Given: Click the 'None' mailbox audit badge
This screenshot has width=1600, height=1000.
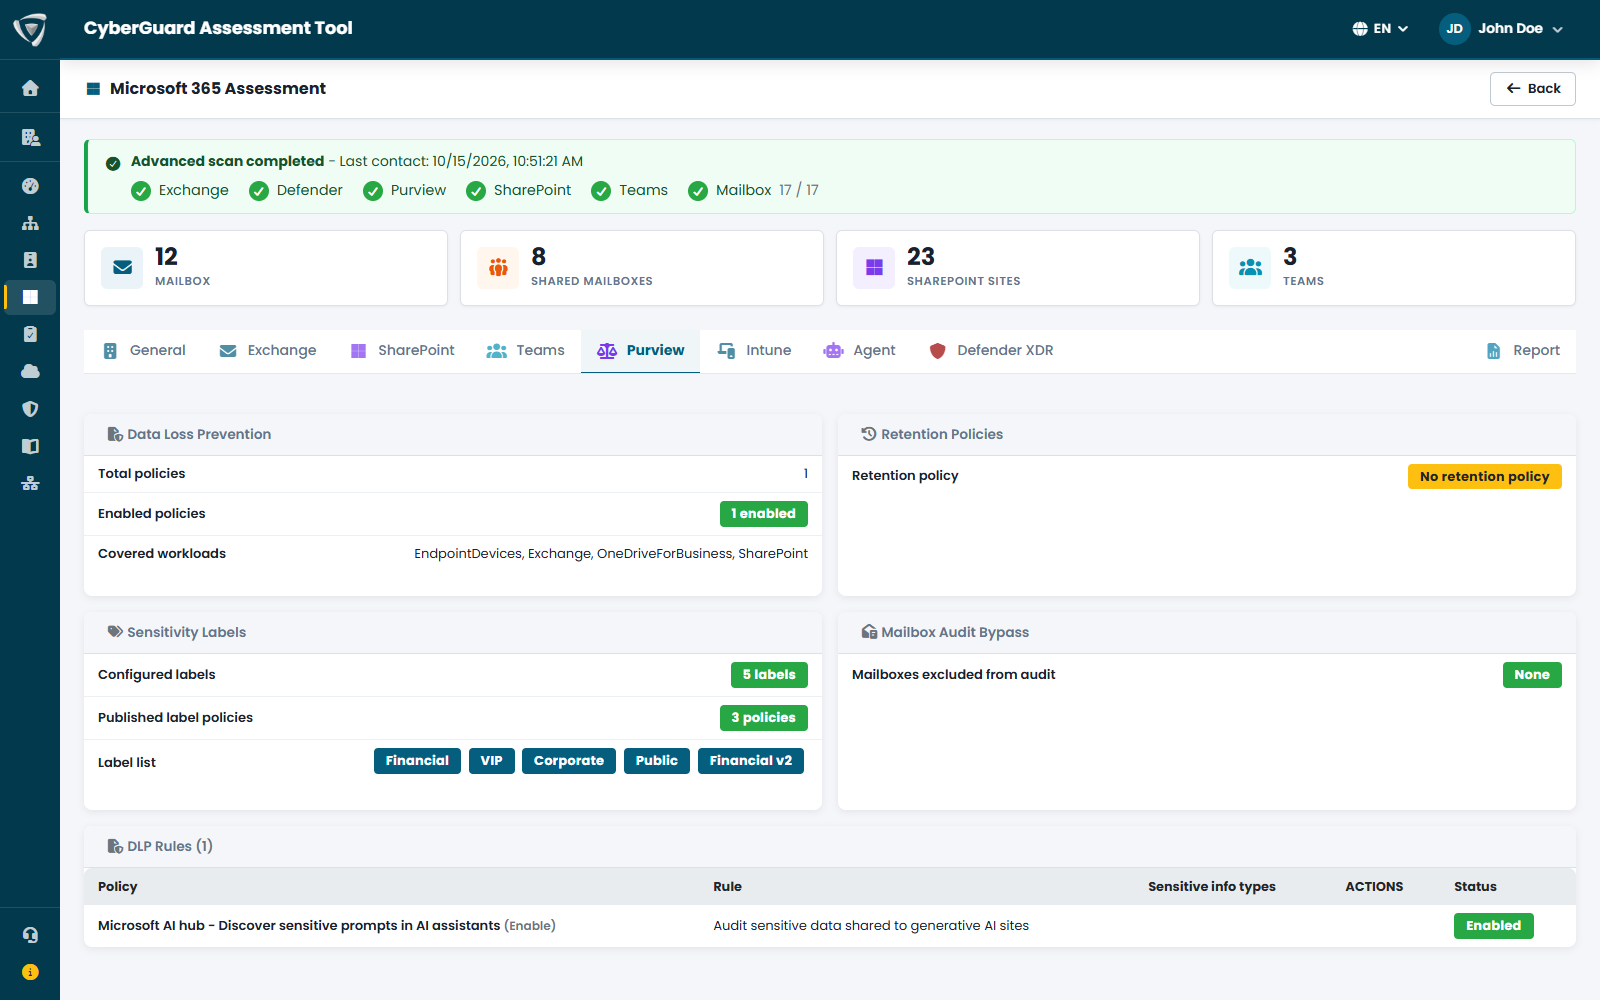Looking at the screenshot, I should (x=1531, y=675).
